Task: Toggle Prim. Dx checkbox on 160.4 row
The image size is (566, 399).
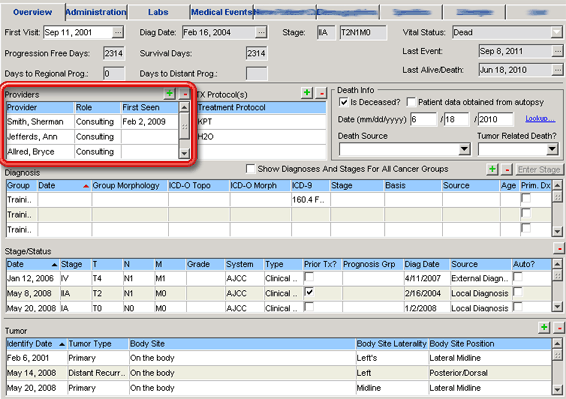Action: click(x=526, y=198)
